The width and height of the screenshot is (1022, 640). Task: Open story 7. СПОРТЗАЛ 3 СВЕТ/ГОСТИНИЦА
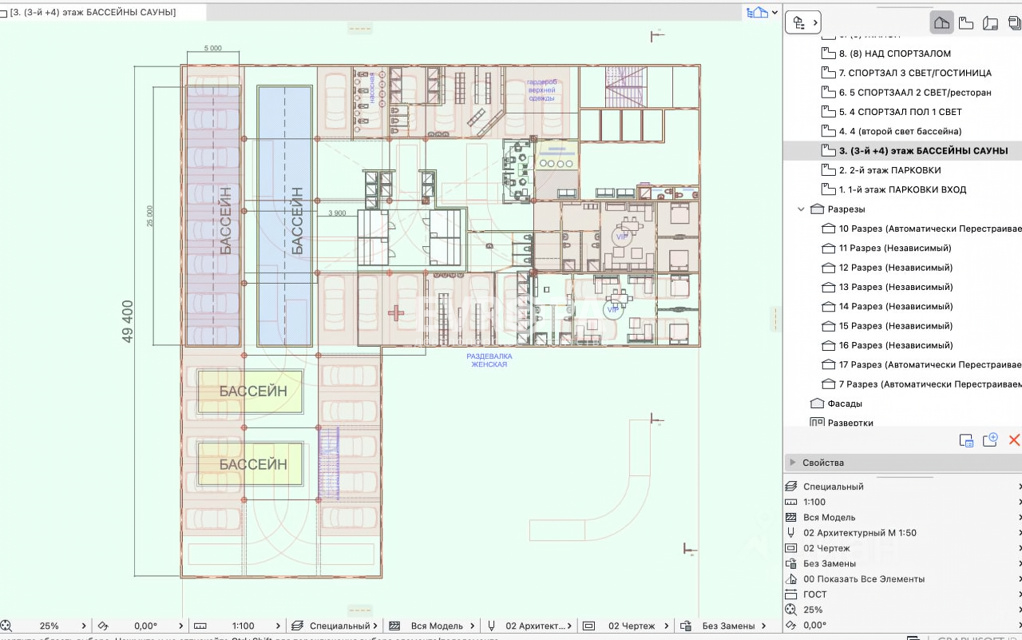pyautogui.click(x=914, y=73)
